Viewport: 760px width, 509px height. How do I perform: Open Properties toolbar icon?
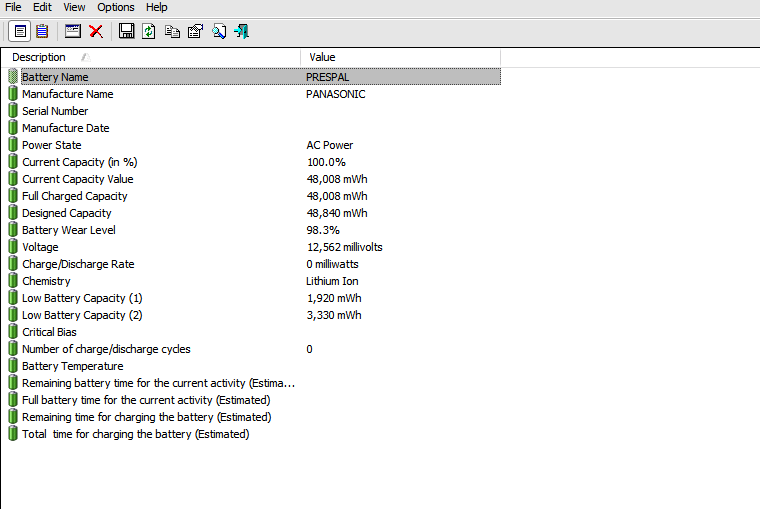tap(195, 32)
